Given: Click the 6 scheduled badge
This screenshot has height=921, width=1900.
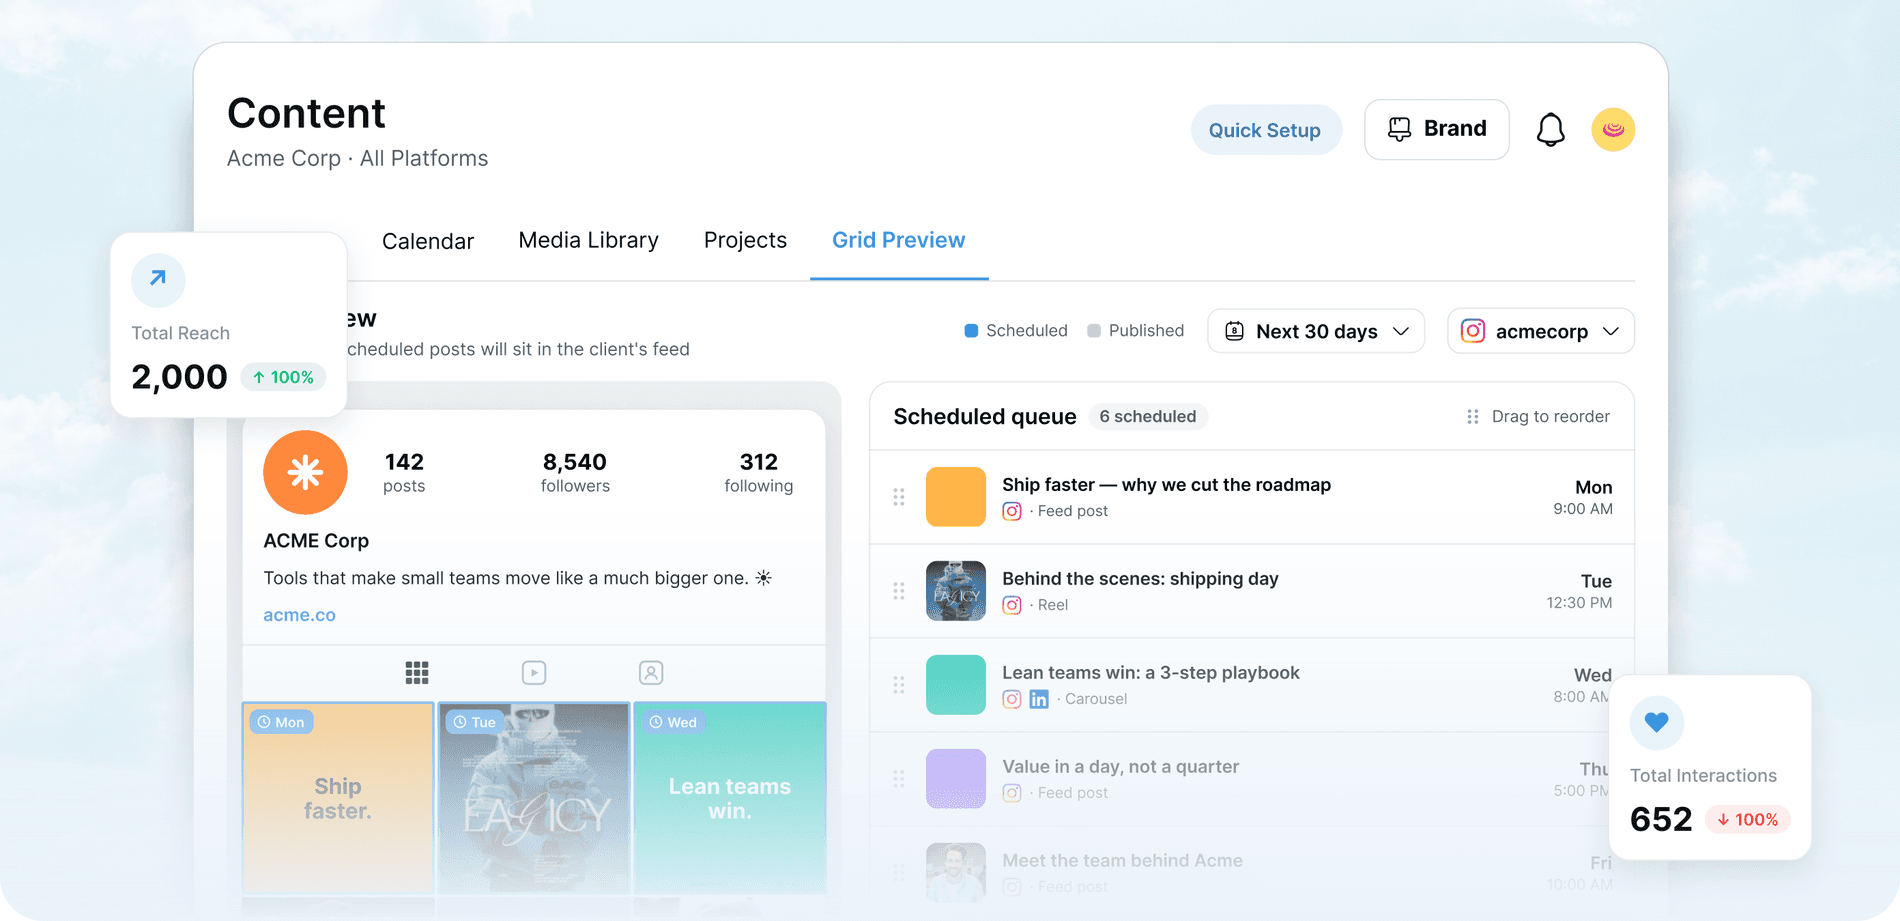Looking at the screenshot, I should click(x=1148, y=417).
